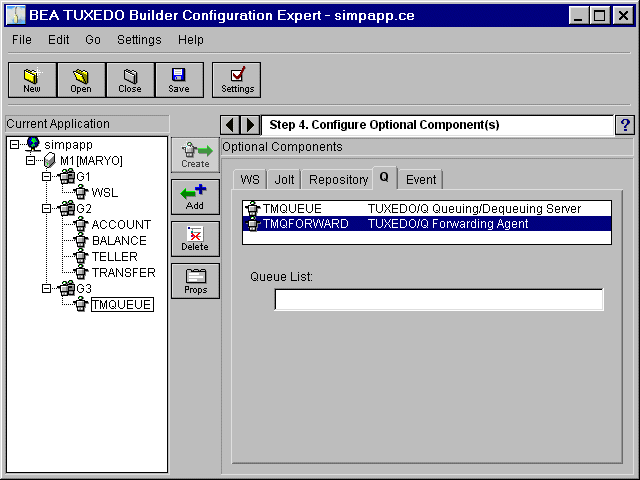Collapse the M1 [MARYO] machine node
Viewport: 640px width, 480px height.
(x=31, y=160)
